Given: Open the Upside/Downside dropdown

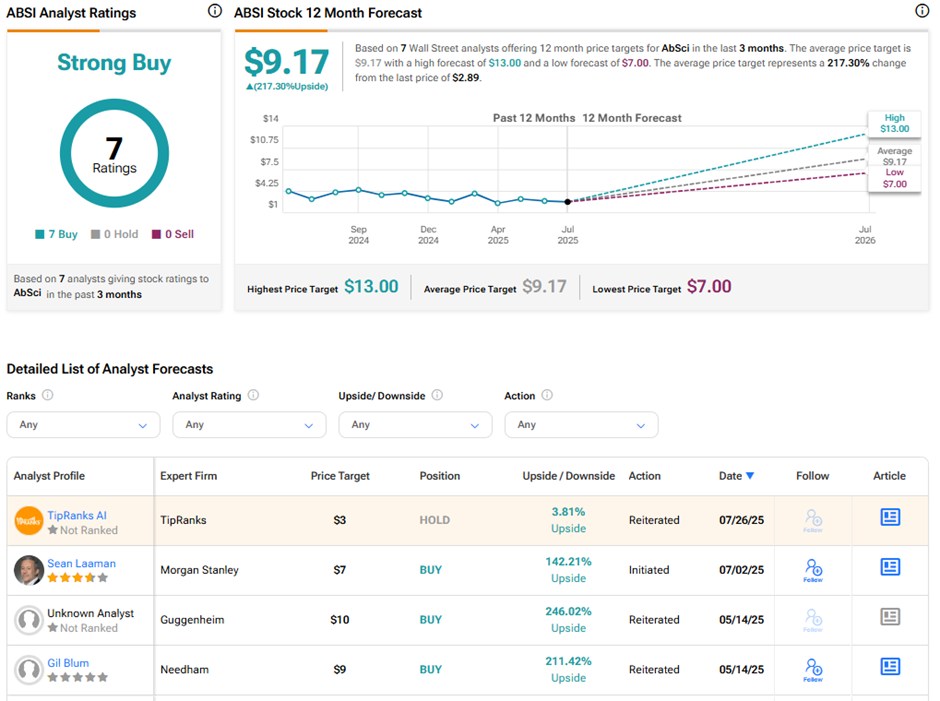Looking at the screenshot, I should tap(415, 425).
